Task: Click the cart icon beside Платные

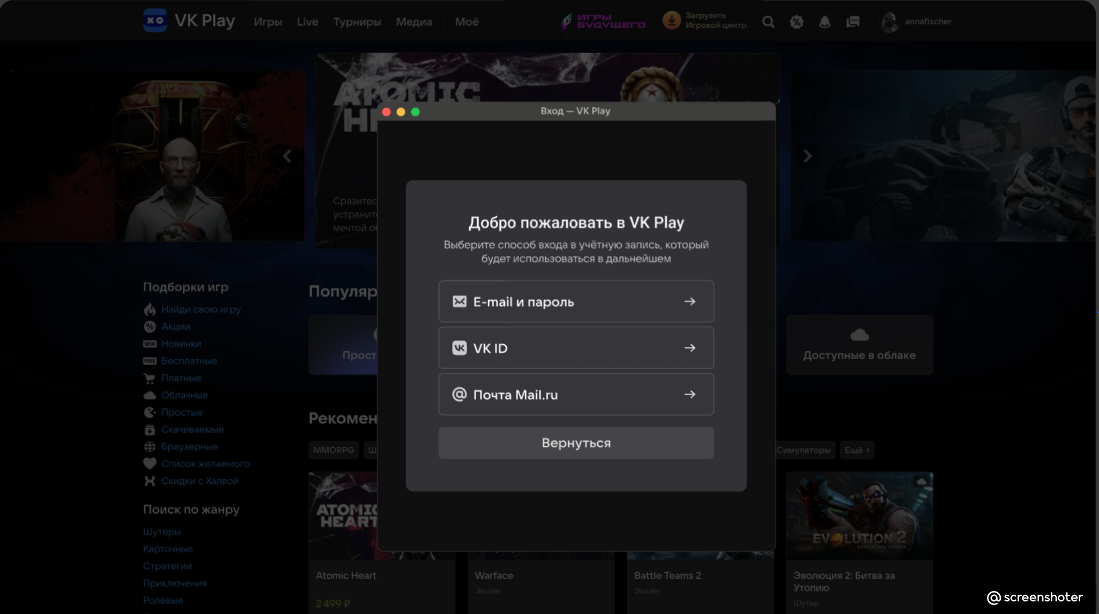Action: click(x=149, y=378)
